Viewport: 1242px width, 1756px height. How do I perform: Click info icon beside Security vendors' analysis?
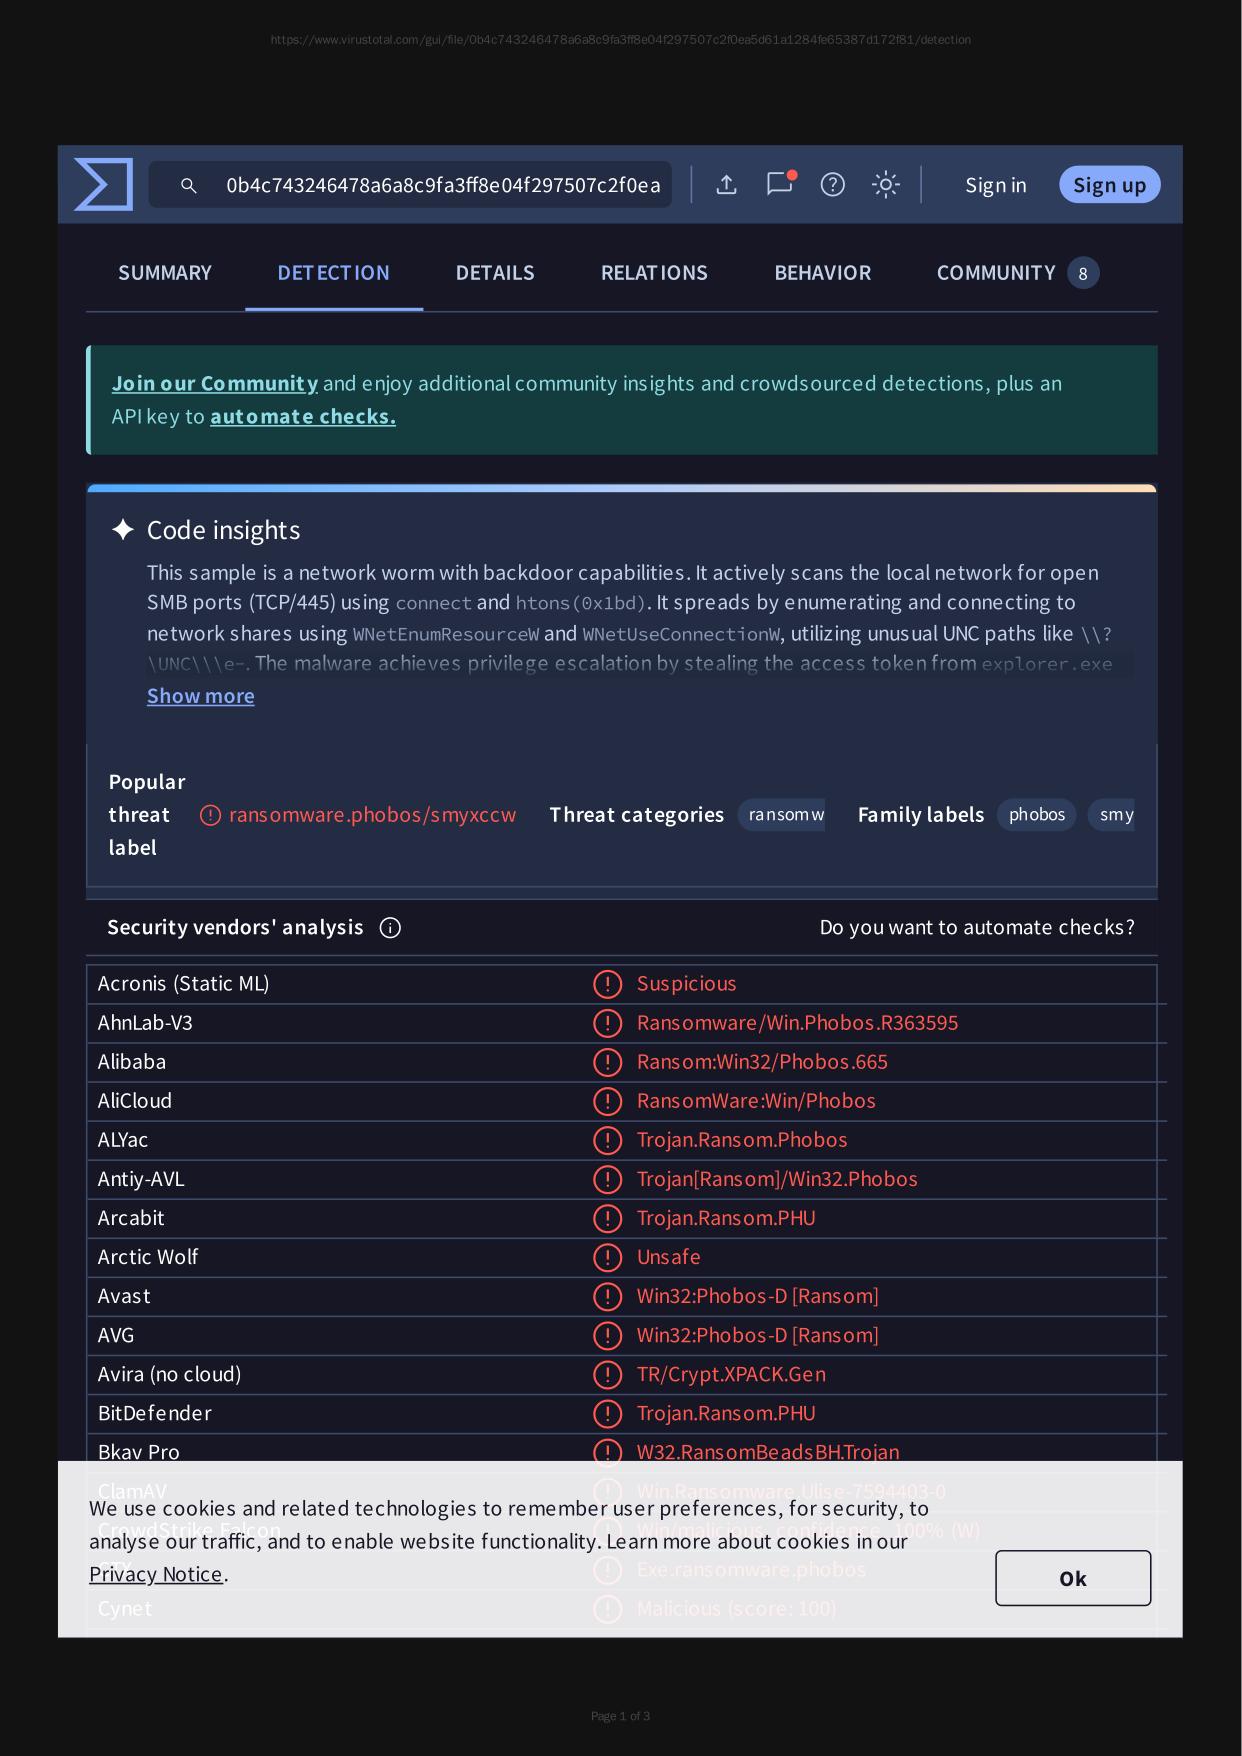390,928
